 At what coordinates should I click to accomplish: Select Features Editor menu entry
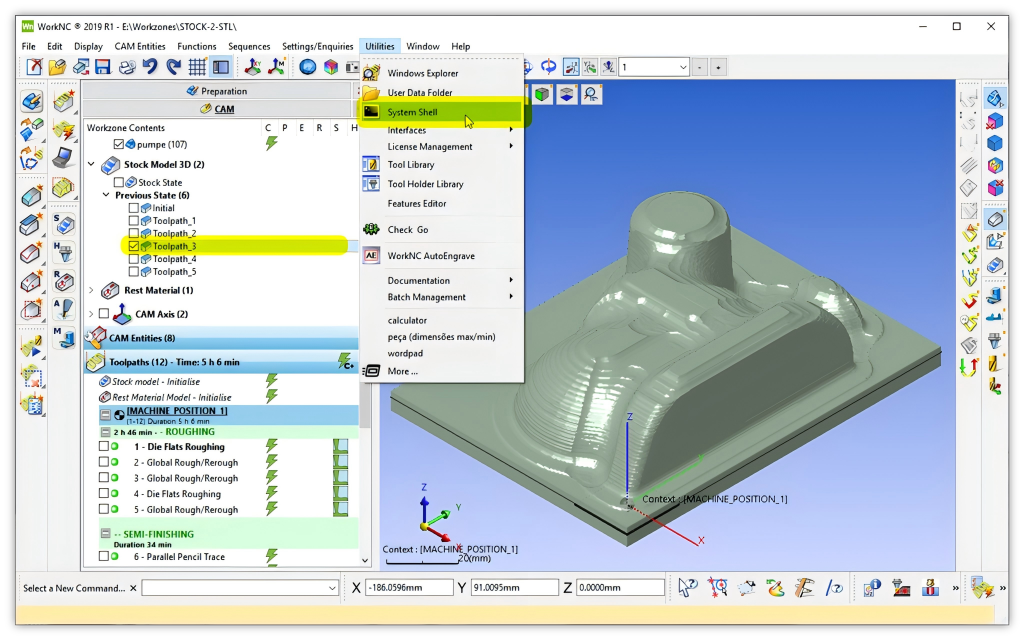[x=441, y=203]
